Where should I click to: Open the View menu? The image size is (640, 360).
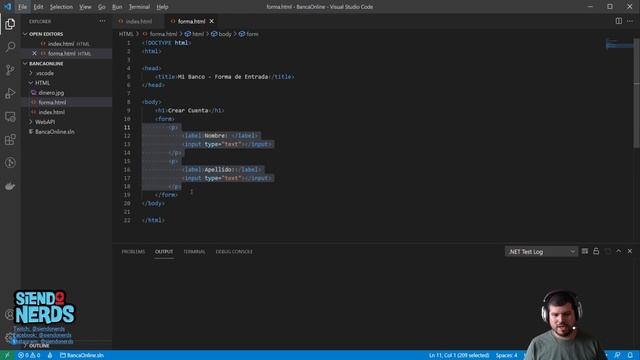pos(85,7)
